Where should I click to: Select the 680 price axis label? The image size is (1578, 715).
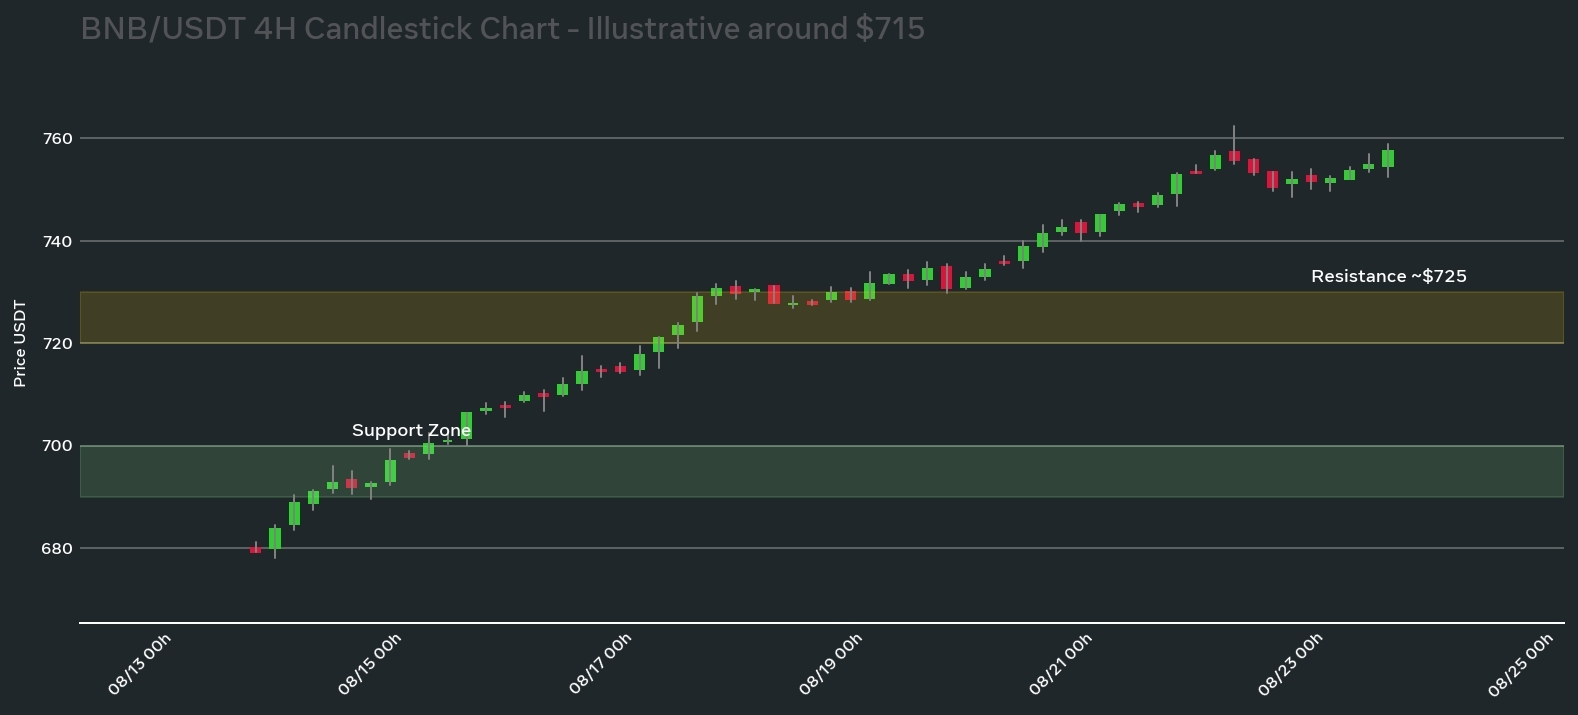(59, 548)
